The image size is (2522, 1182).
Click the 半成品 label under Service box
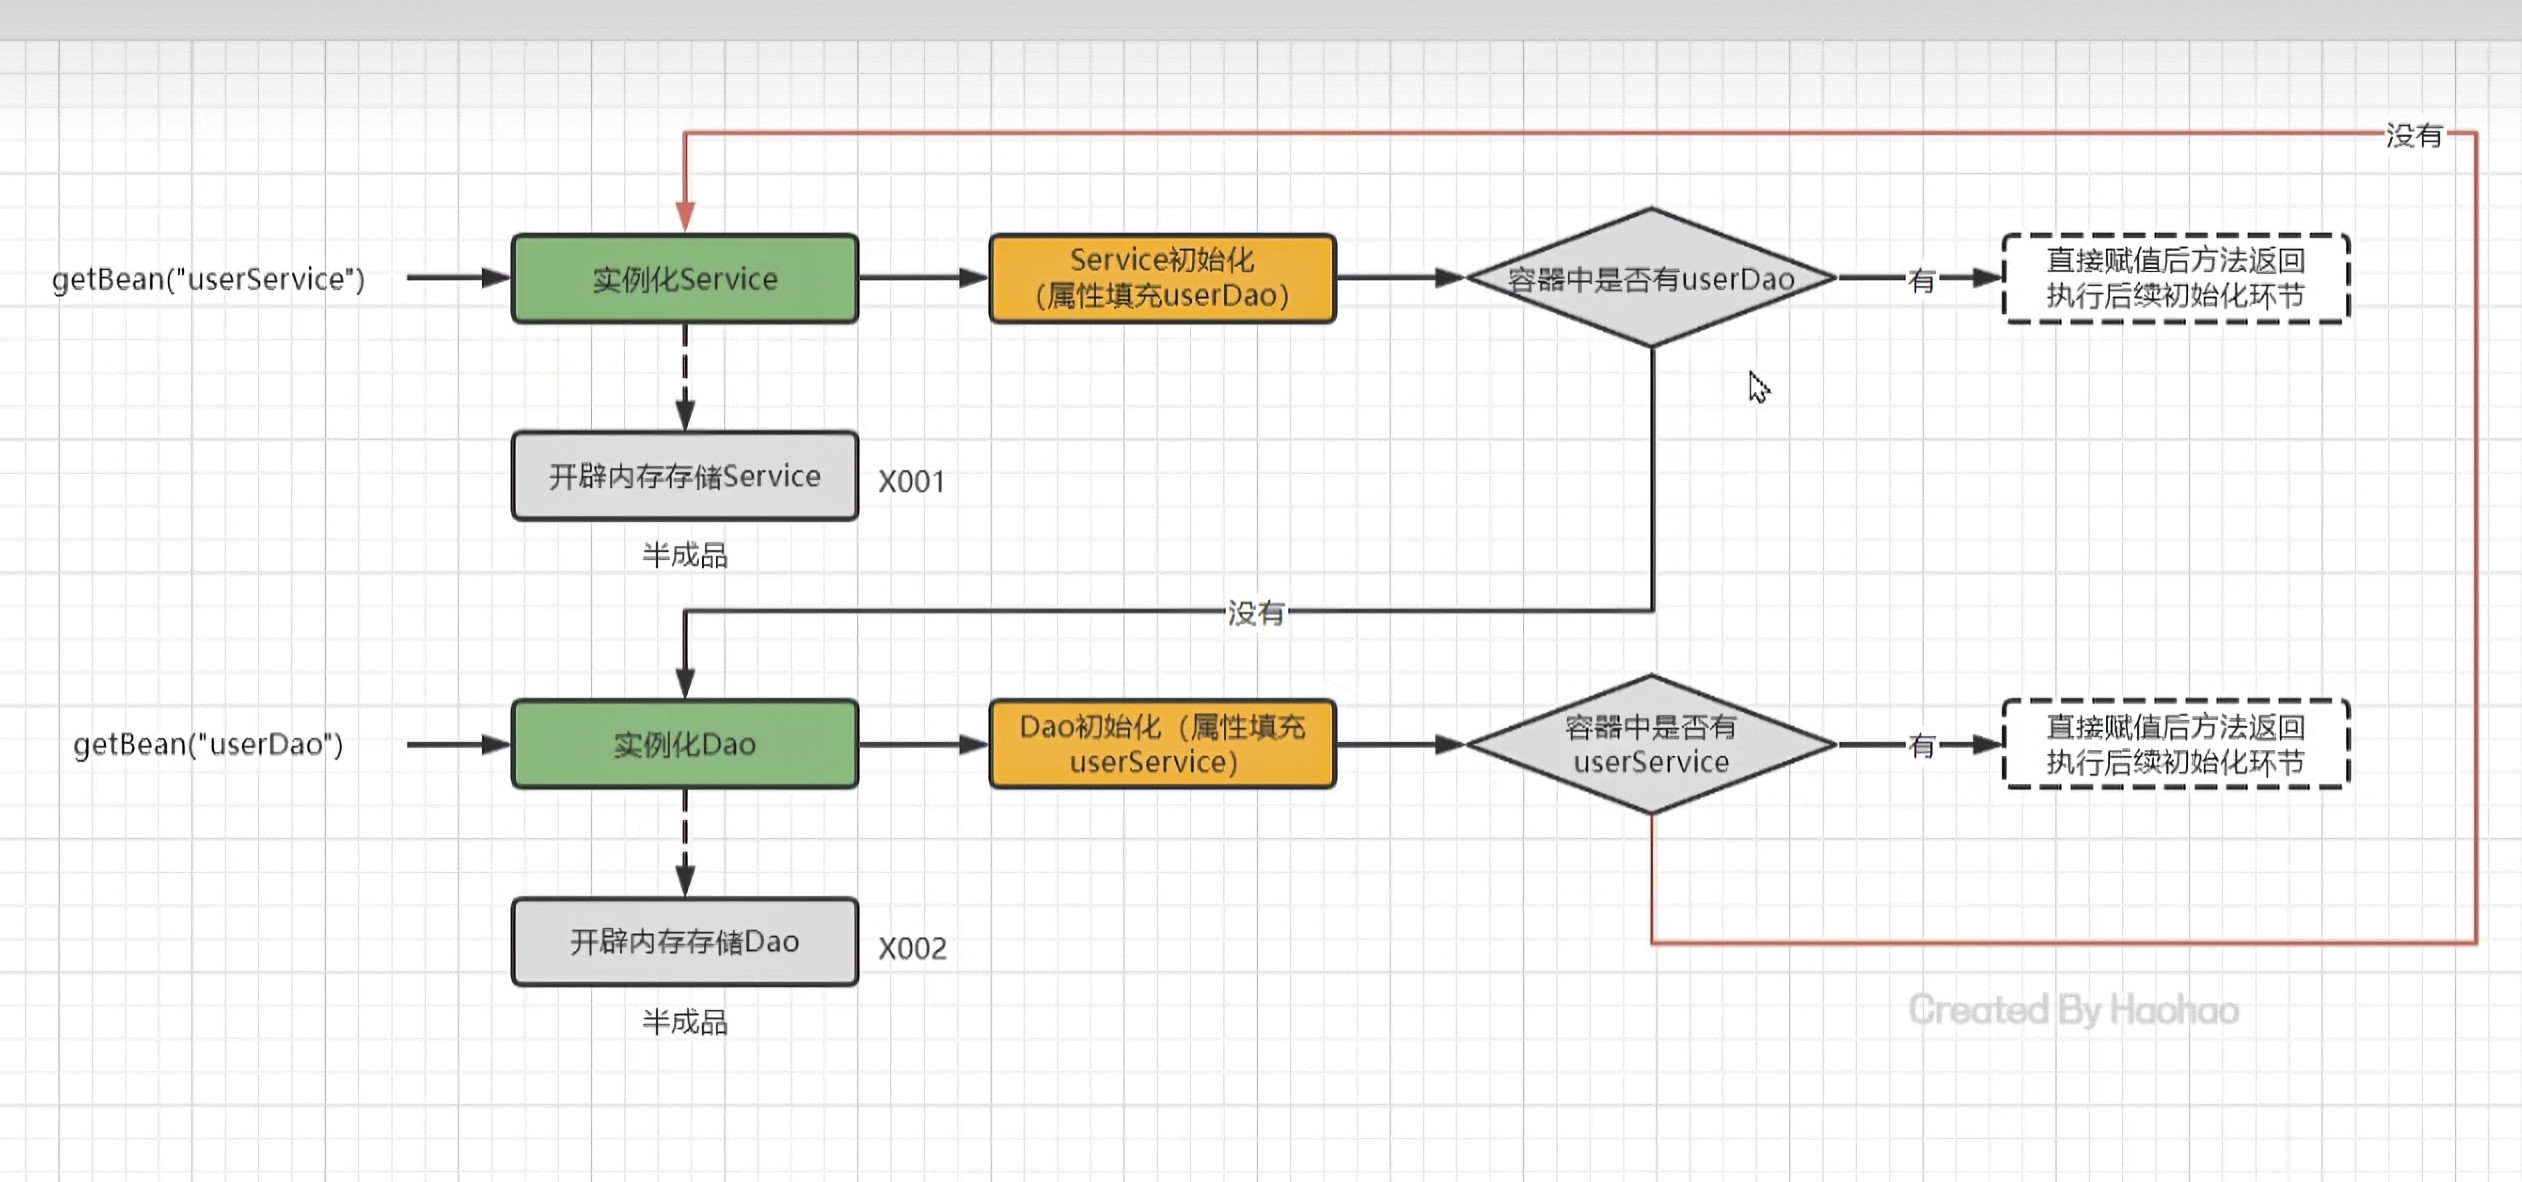(684, 555)
